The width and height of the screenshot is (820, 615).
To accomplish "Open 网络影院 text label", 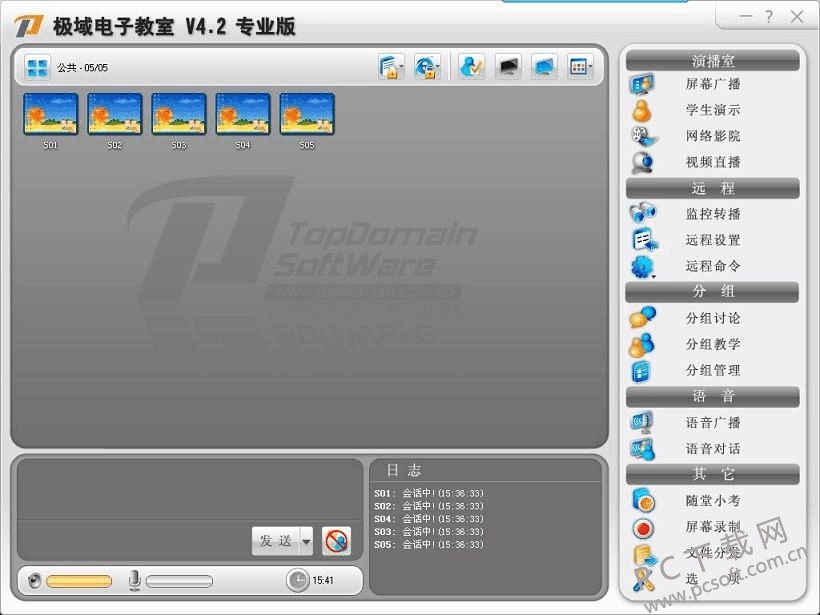I will (713, 136).
